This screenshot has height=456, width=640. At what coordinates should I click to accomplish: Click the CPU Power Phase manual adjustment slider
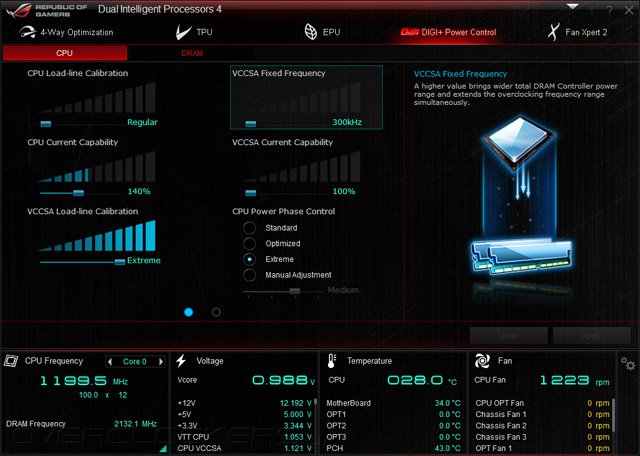pyautogui.click(x=295, y=291)
